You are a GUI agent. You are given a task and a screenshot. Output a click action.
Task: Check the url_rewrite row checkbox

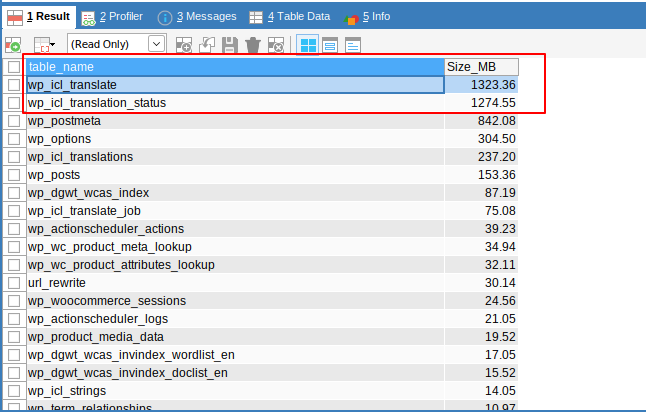coord(14,283)
